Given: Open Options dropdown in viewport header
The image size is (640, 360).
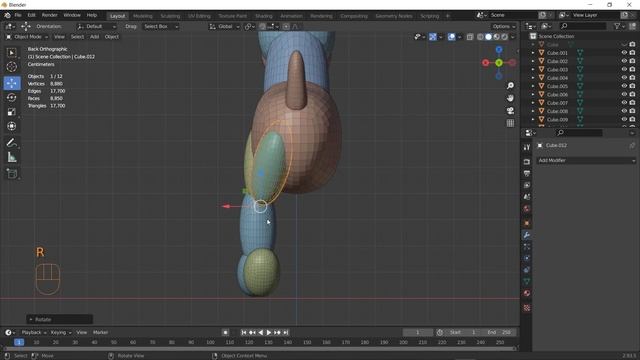Looking at the screenshot, I should click(x=504, y=27).
